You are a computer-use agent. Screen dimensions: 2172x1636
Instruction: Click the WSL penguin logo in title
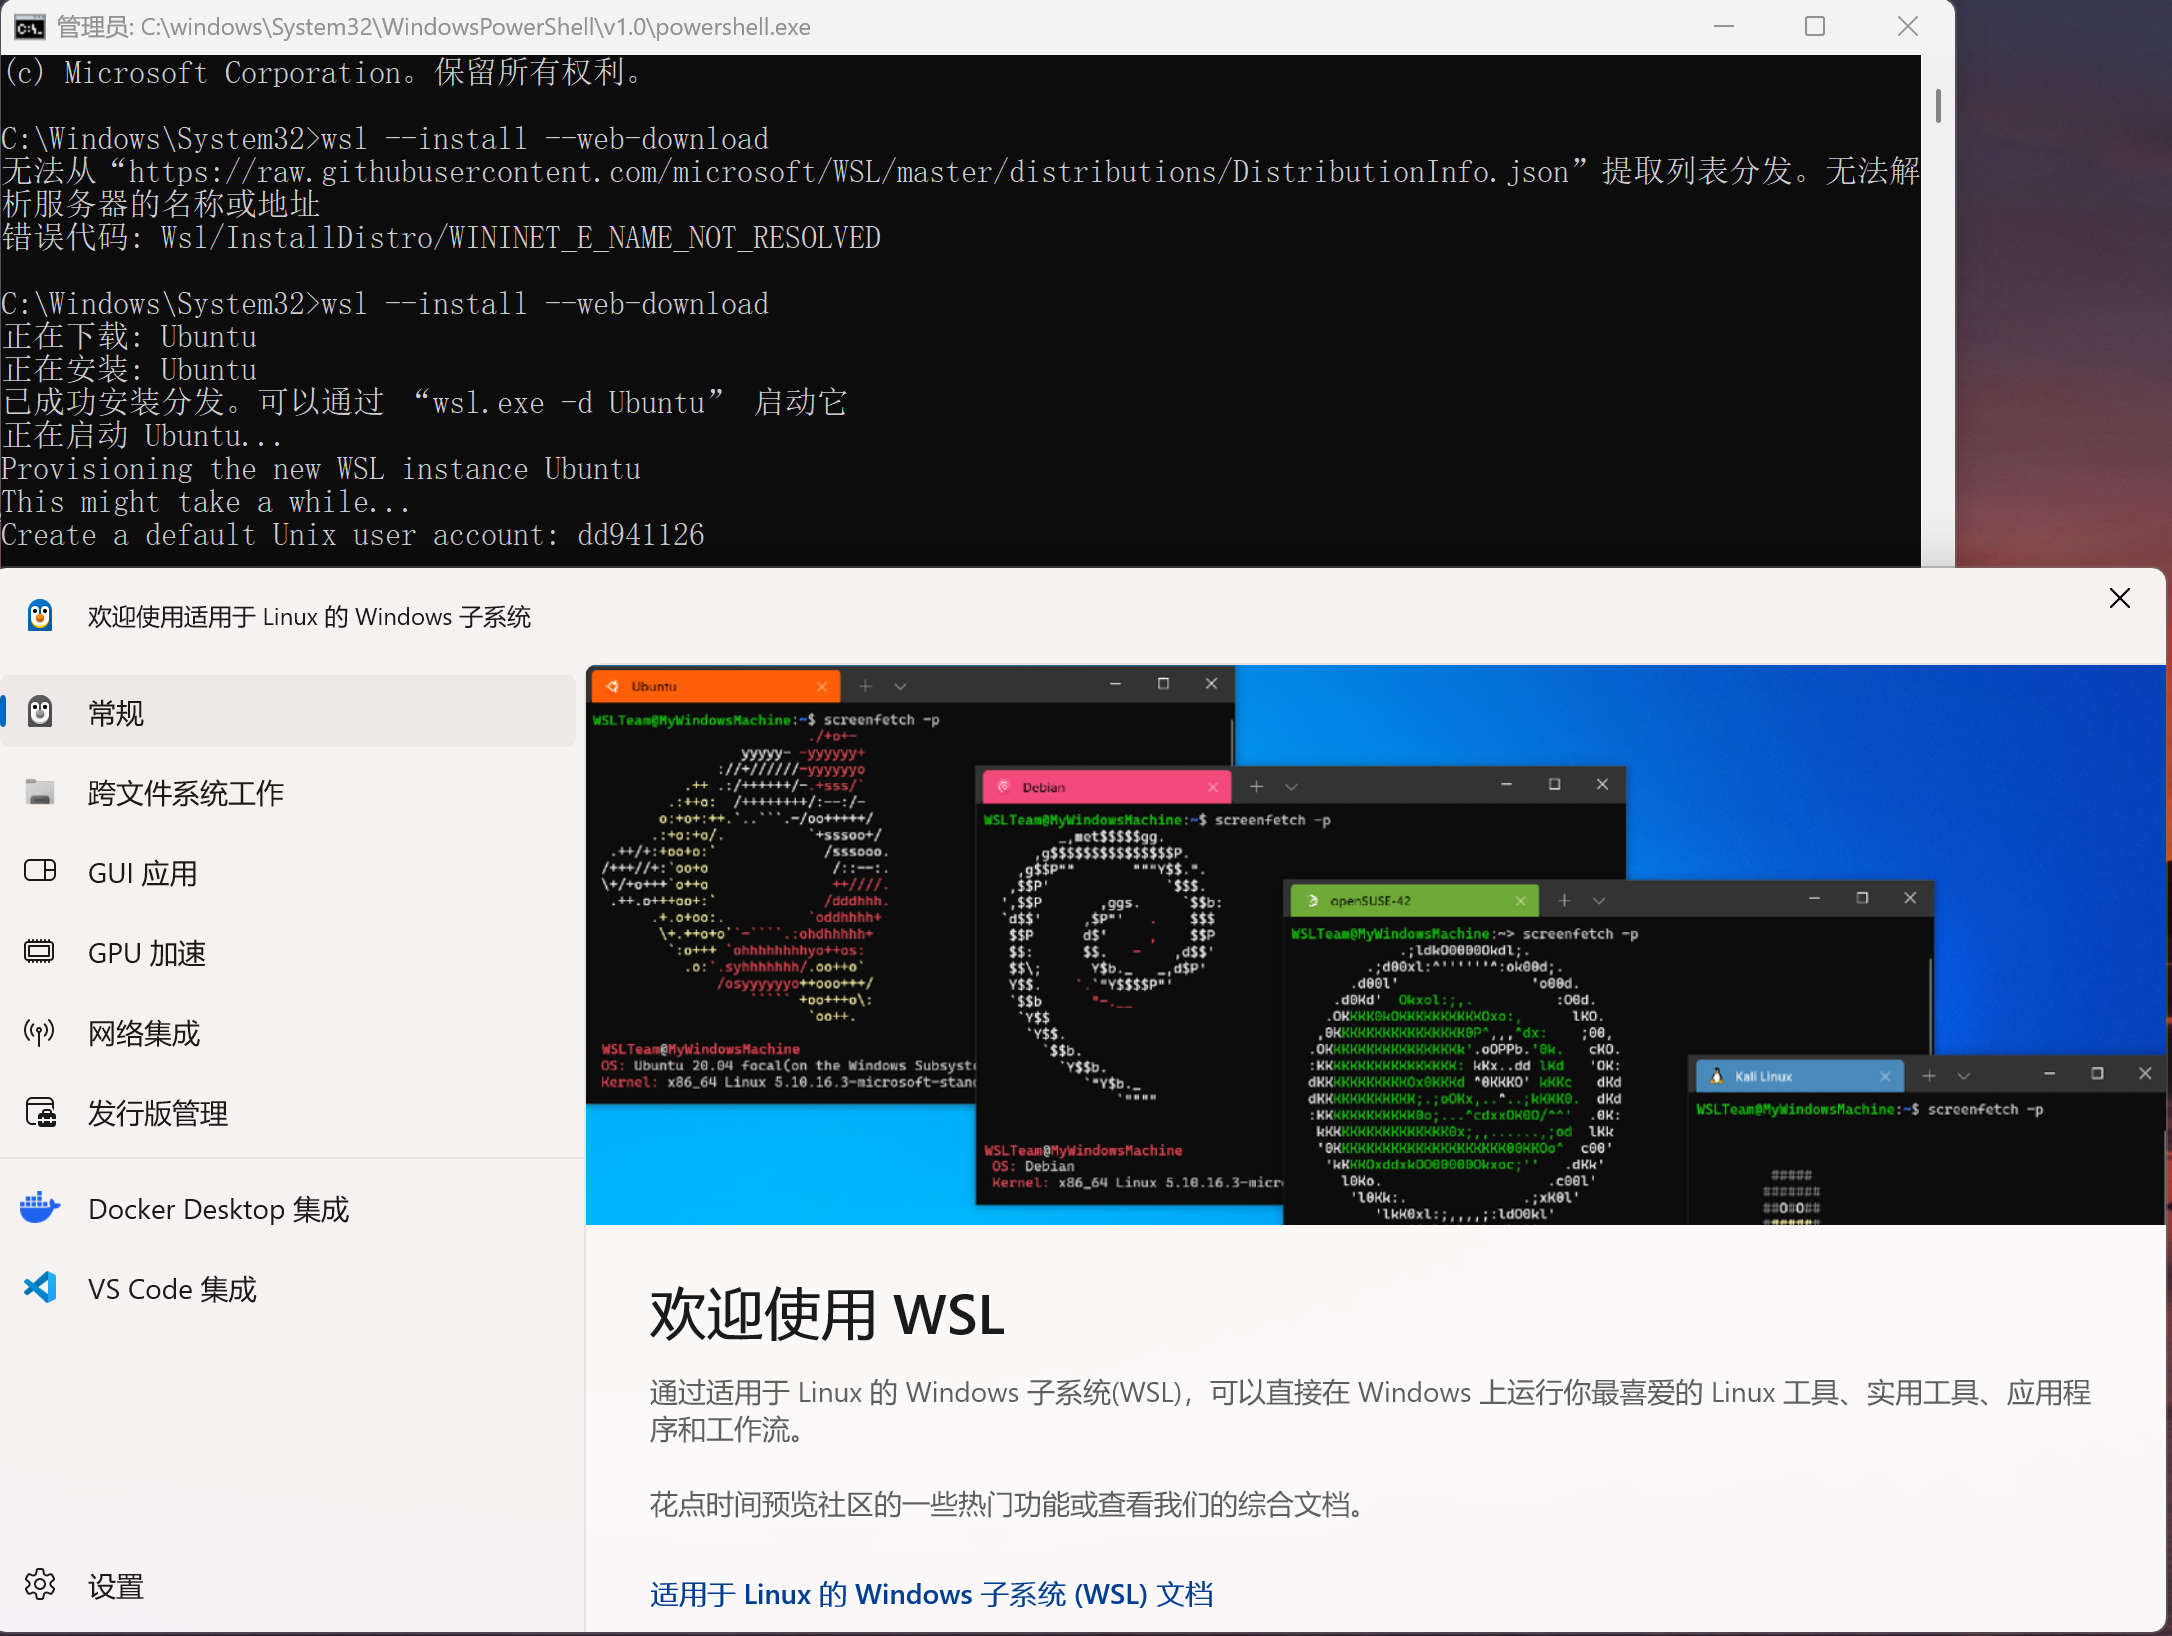tap(40, 616)
